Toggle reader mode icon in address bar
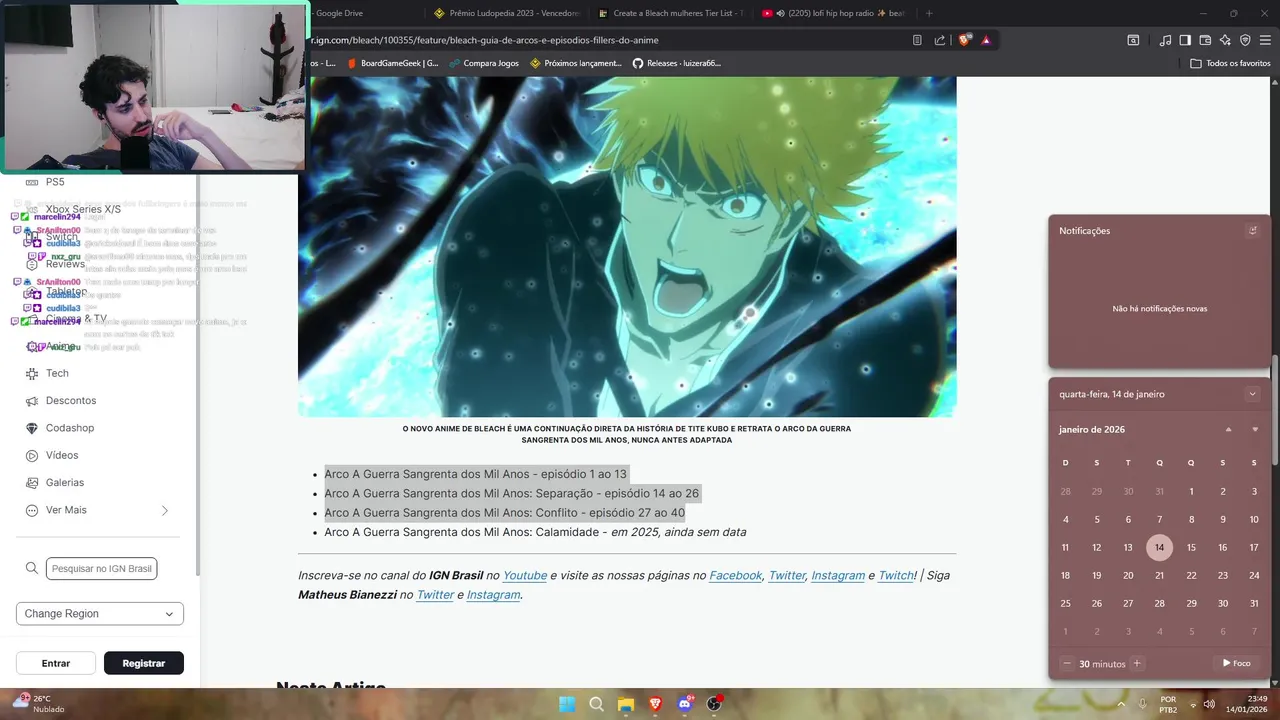Image resolution: width=1280 pixels, height=720 pixels. click(917, 40)
